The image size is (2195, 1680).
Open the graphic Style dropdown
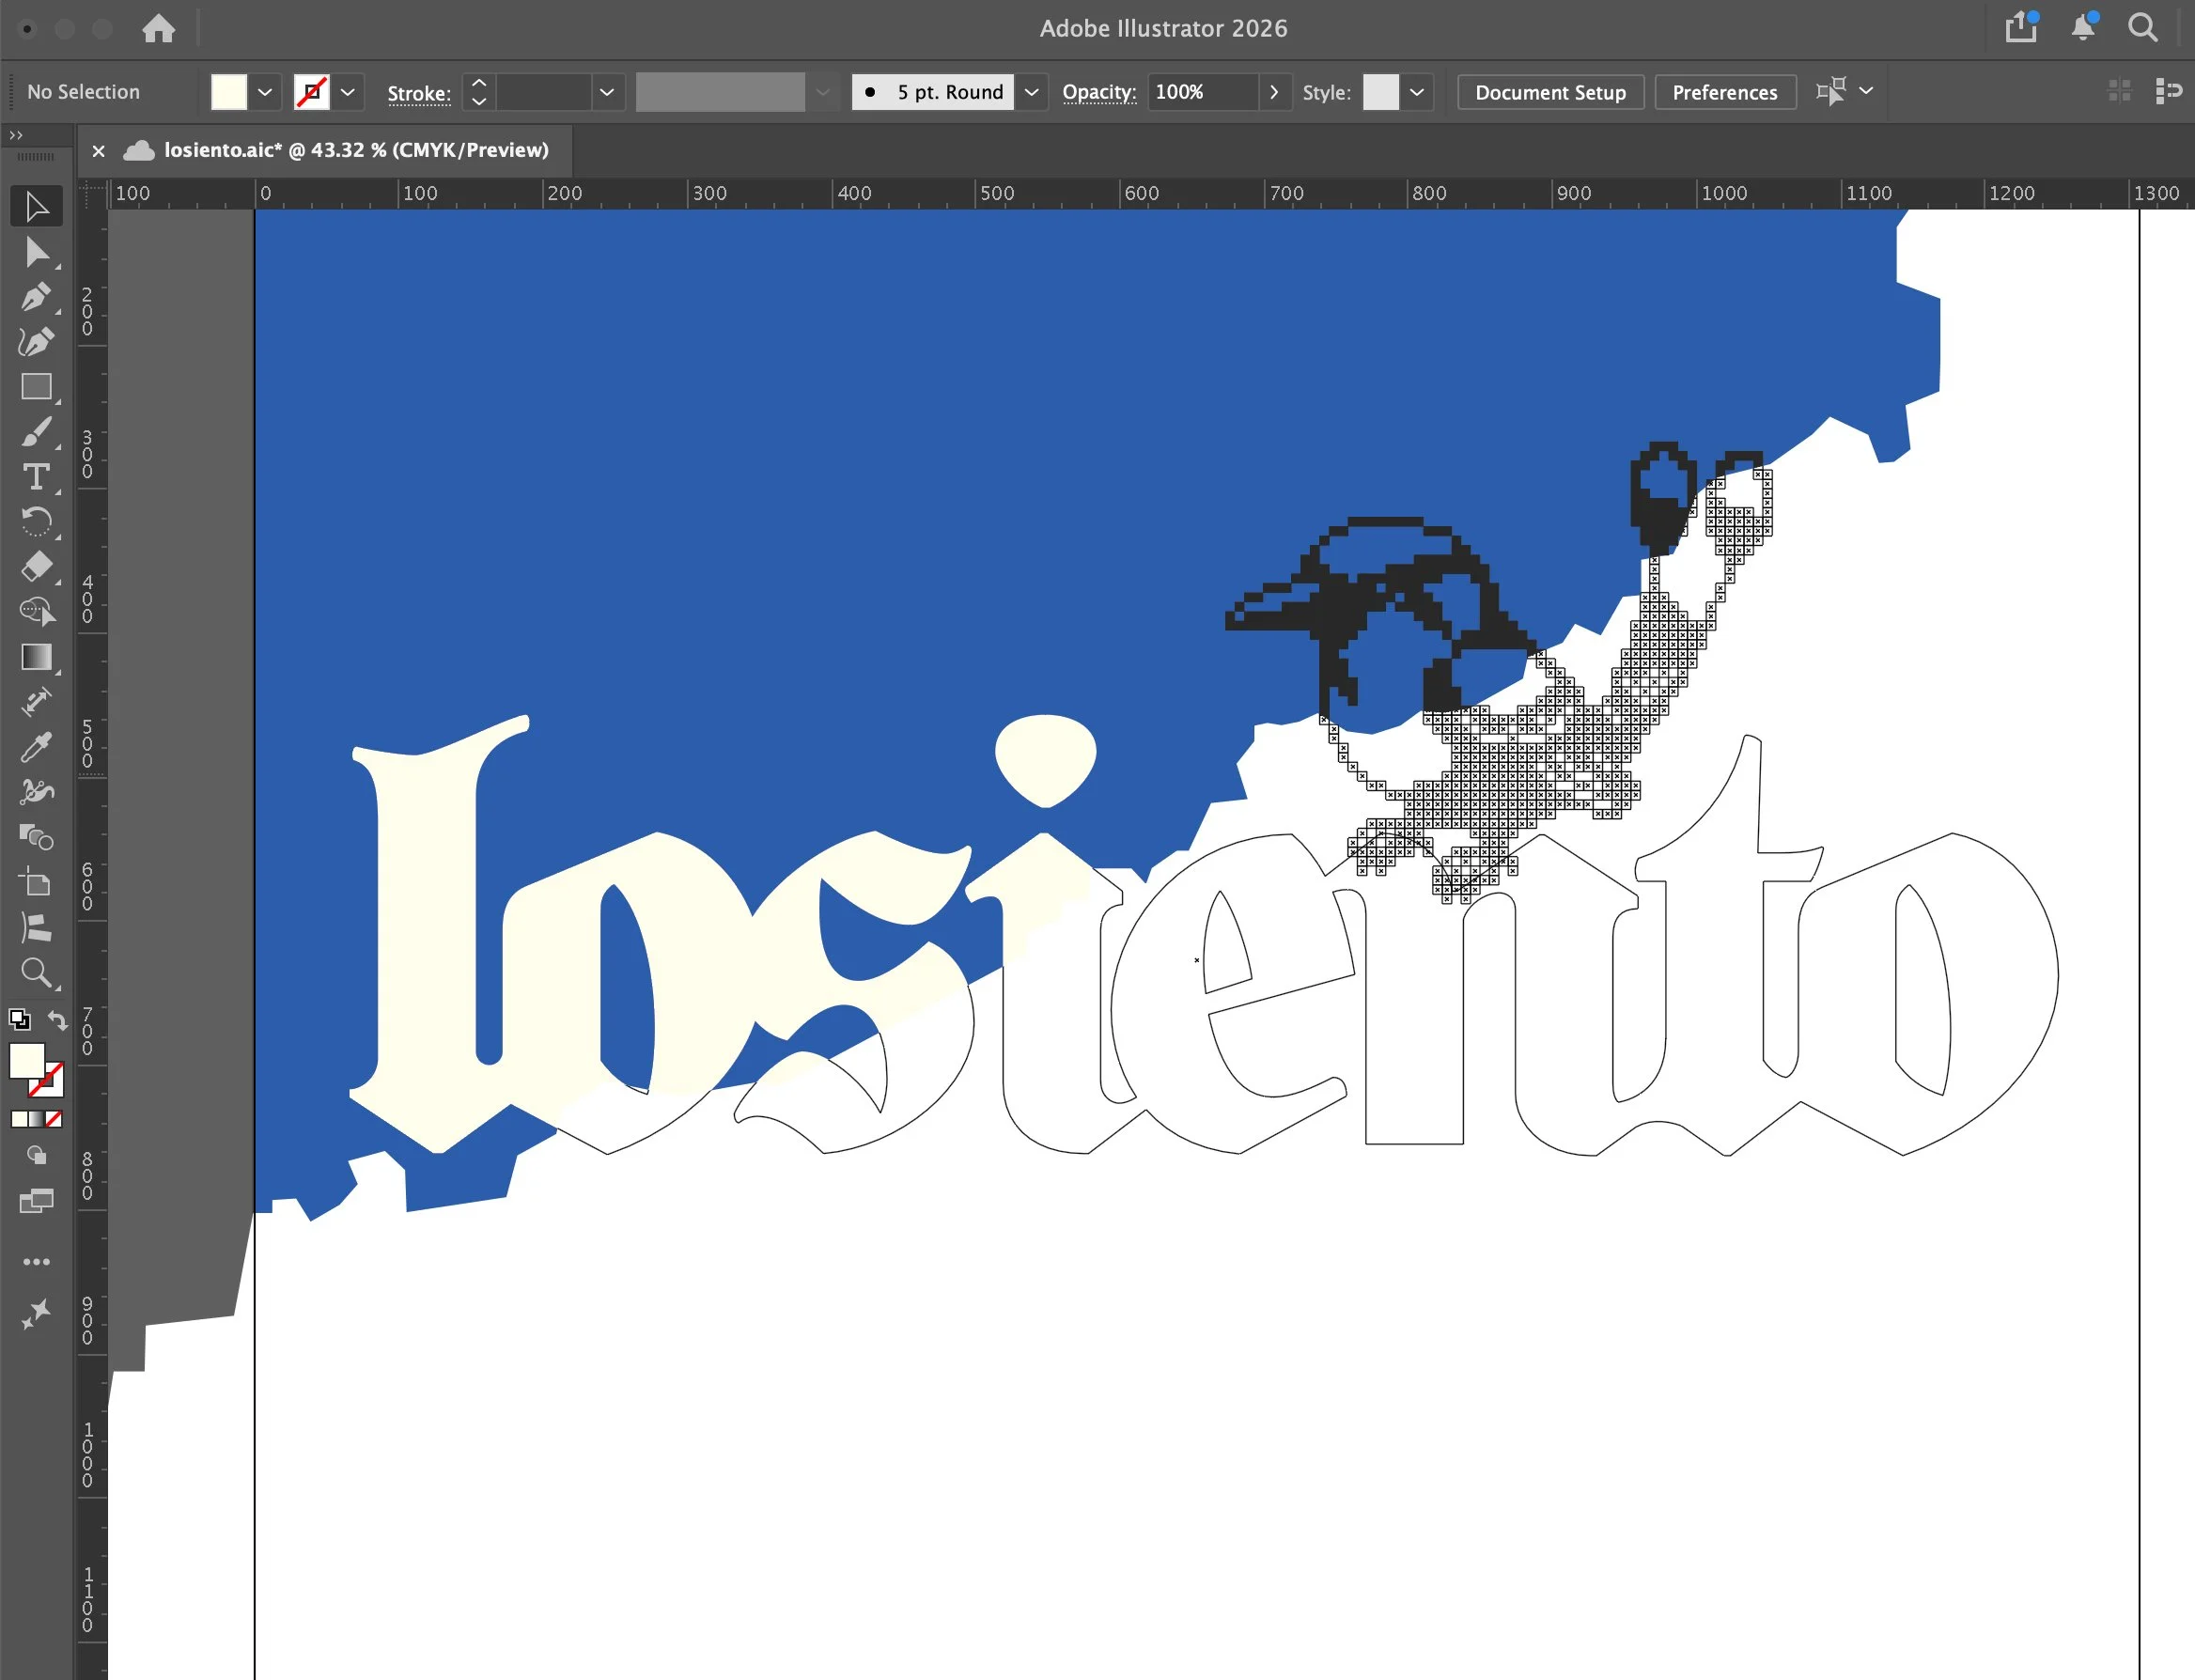click(1417, 92)
